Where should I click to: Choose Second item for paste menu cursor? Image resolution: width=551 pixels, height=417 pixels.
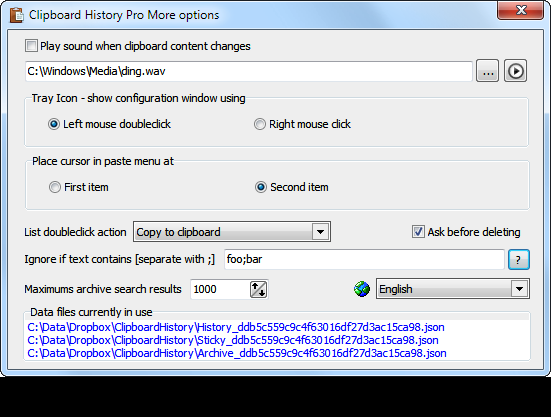261,187
